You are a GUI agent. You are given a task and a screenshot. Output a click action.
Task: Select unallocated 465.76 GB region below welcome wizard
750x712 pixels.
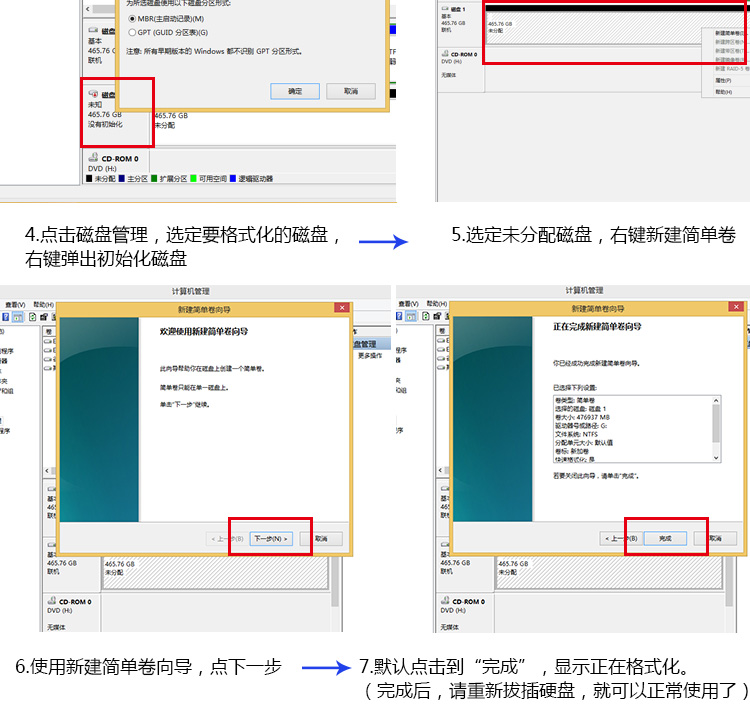coord(215,573)
